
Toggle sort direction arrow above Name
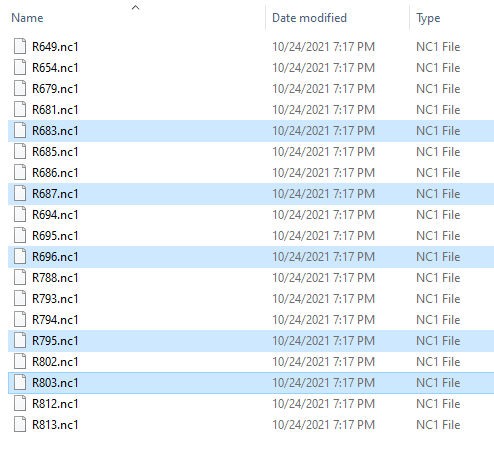click(x=135, y=7)
